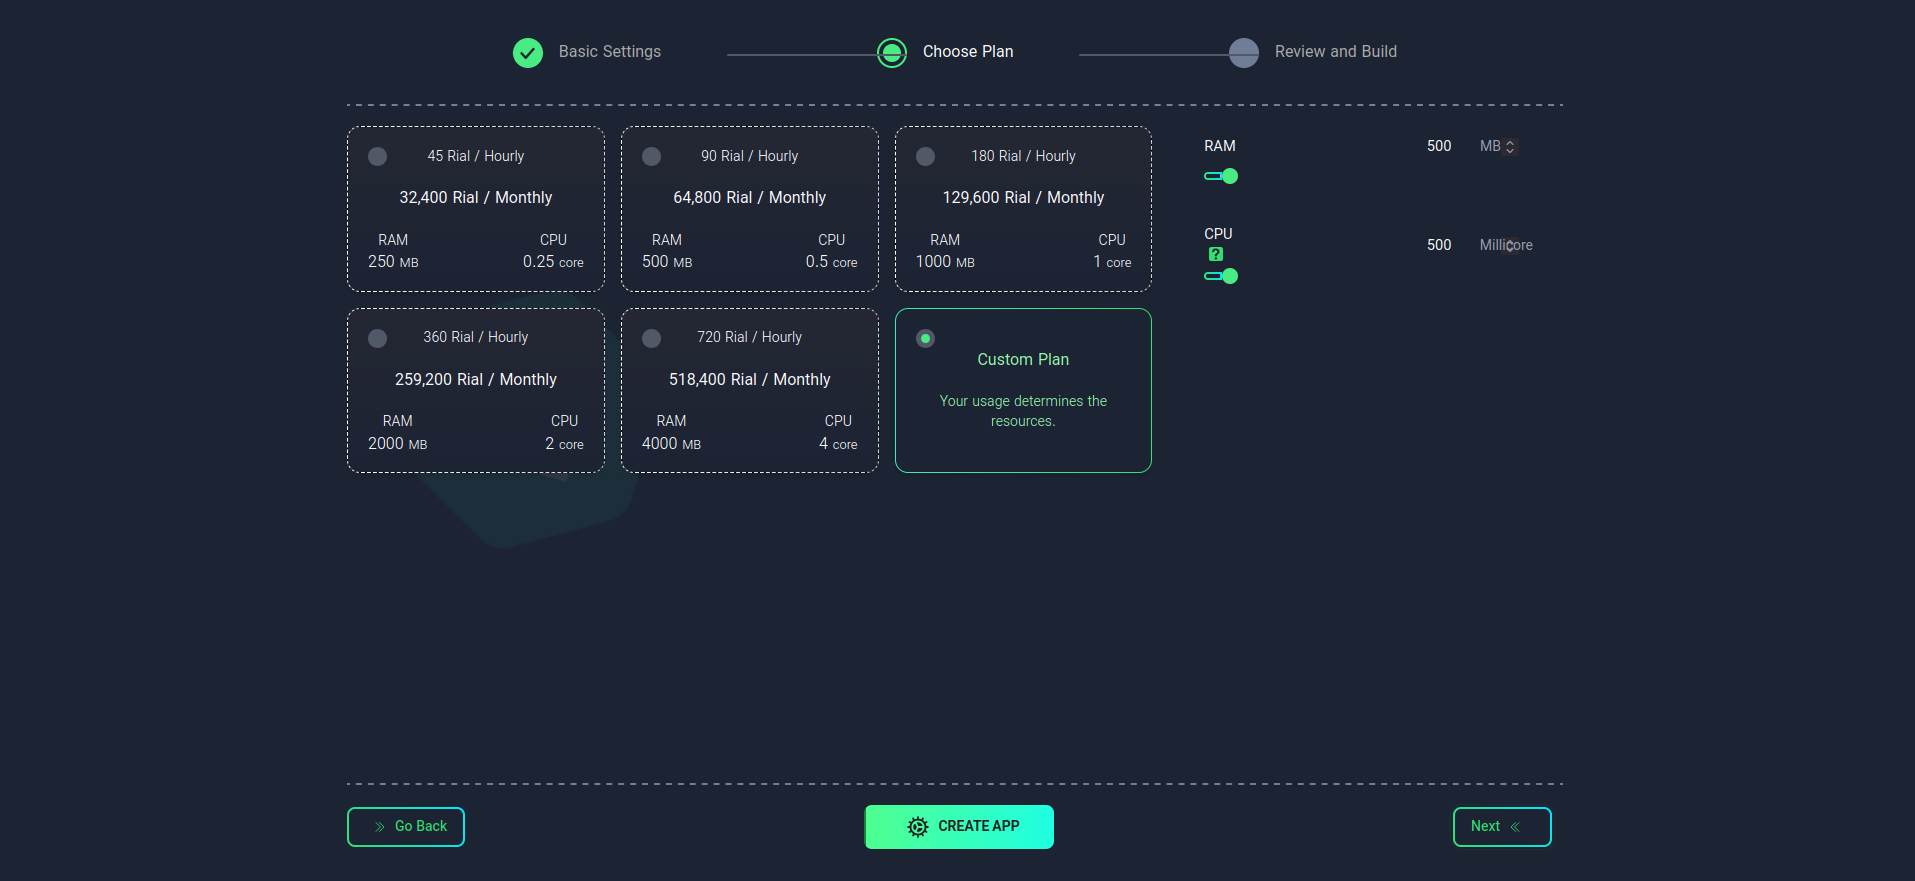1915x881 pixels.
Task: Click the RAM 500 value field
Action: [x=1439, y=146]
